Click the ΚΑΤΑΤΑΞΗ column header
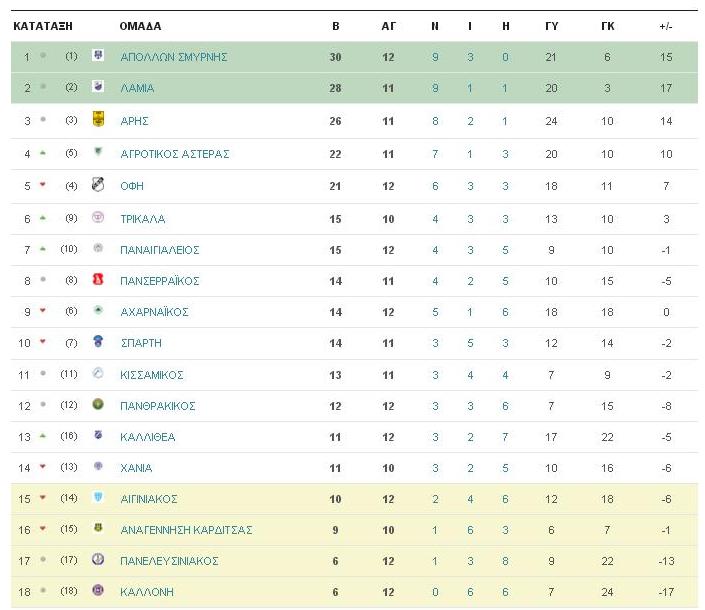This screenshot has width=705, height=610. [x=43, y=26]
